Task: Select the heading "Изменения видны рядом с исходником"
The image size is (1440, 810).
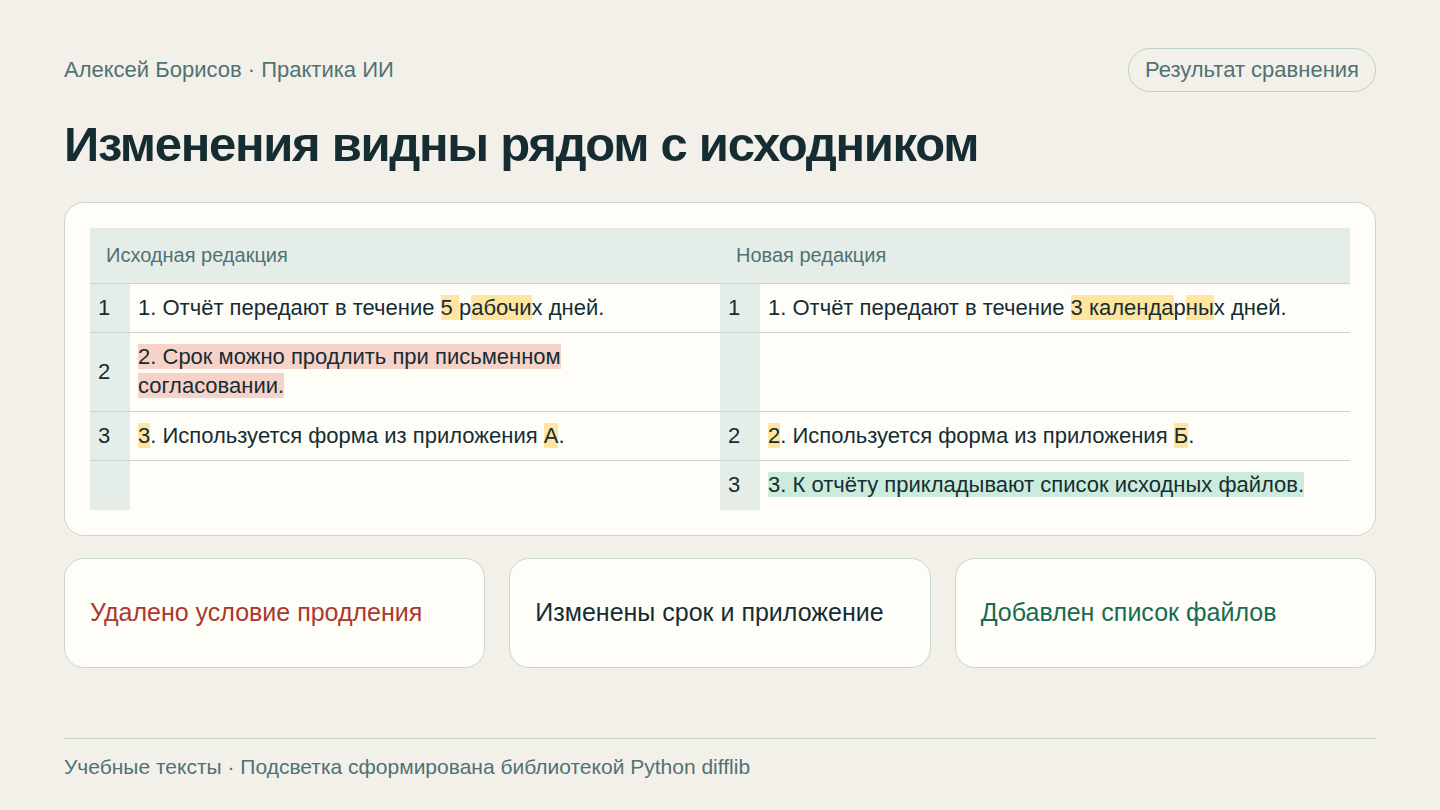Action: (x=521, y=145)
